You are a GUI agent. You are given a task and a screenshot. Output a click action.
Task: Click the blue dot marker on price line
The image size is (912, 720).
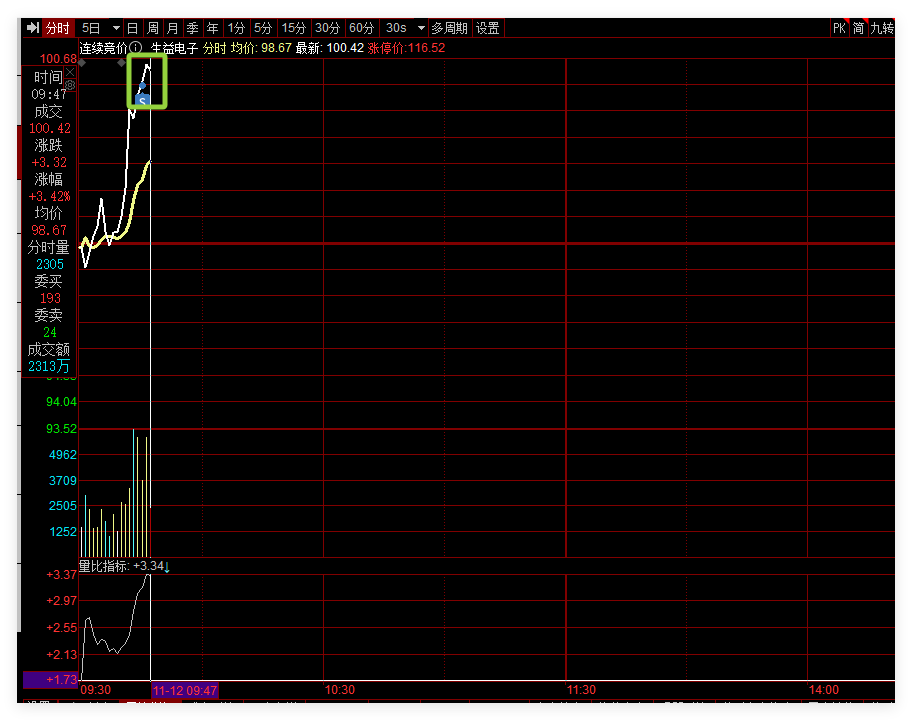tap(142, 85)
